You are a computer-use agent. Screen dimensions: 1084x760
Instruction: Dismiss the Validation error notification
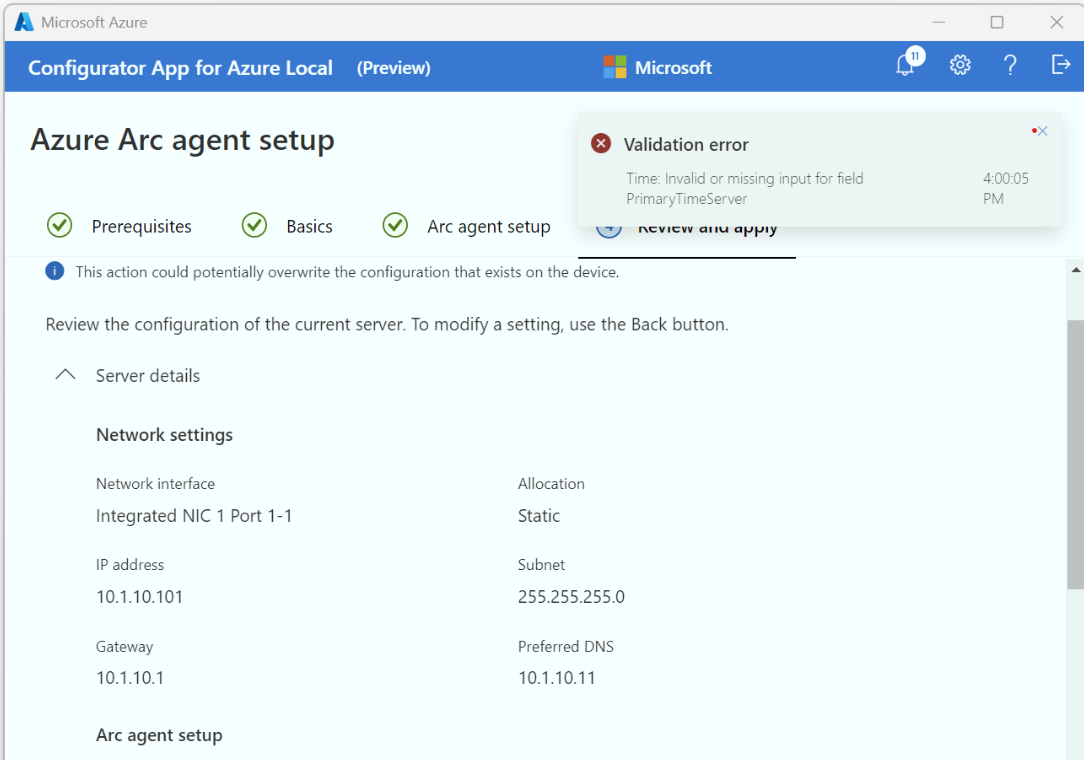click(1043, 131)
